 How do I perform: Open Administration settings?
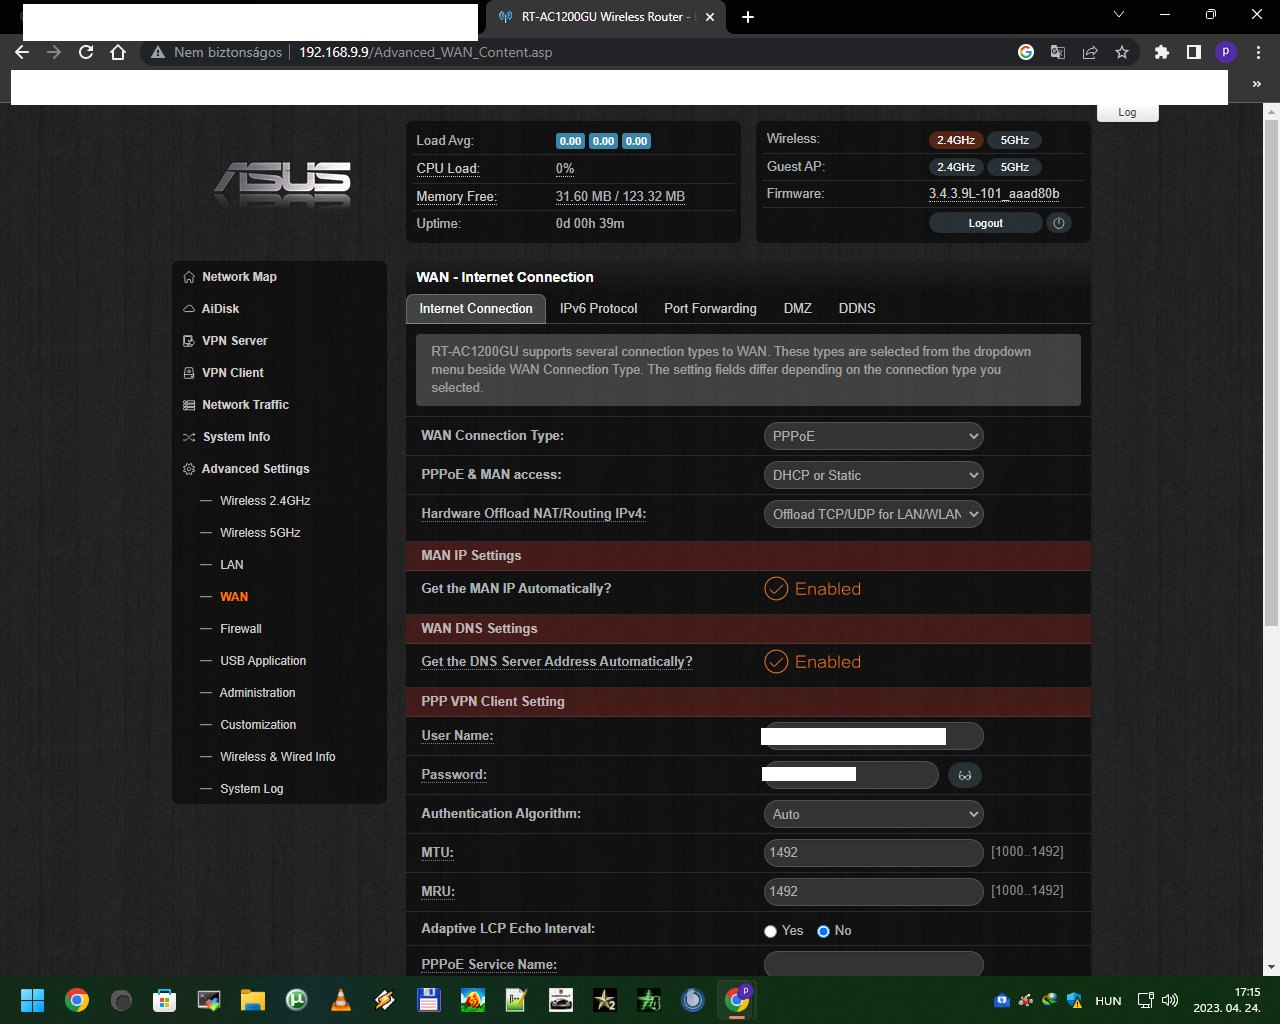(257, 693)
